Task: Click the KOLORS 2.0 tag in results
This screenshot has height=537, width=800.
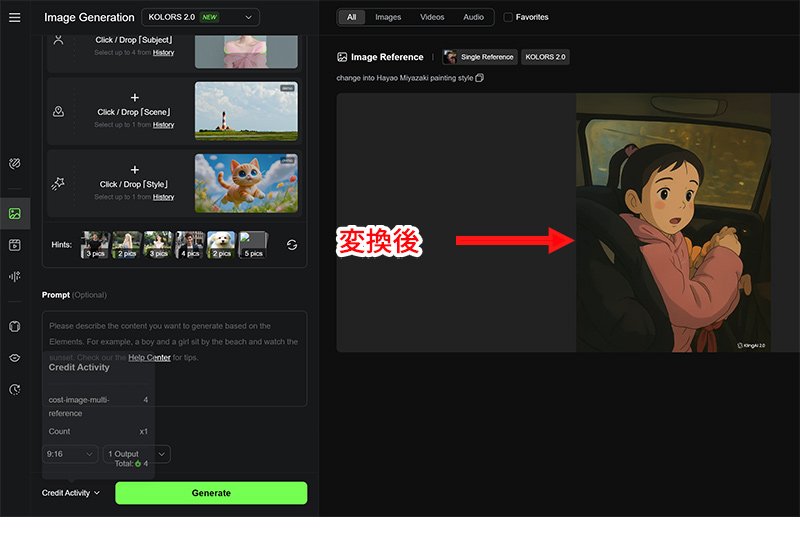Action: pos(545,57)
